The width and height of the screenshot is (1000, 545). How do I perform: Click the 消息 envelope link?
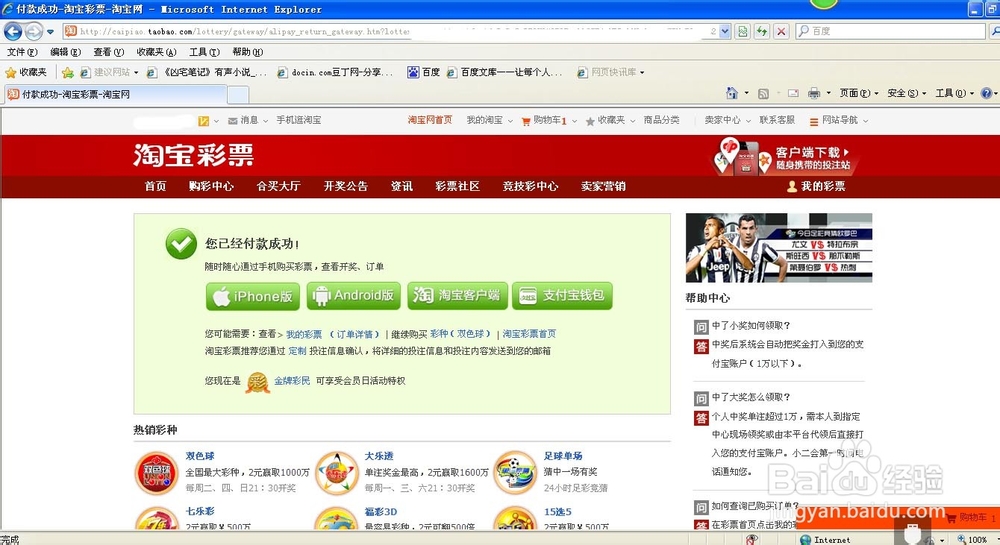[247, 120]
